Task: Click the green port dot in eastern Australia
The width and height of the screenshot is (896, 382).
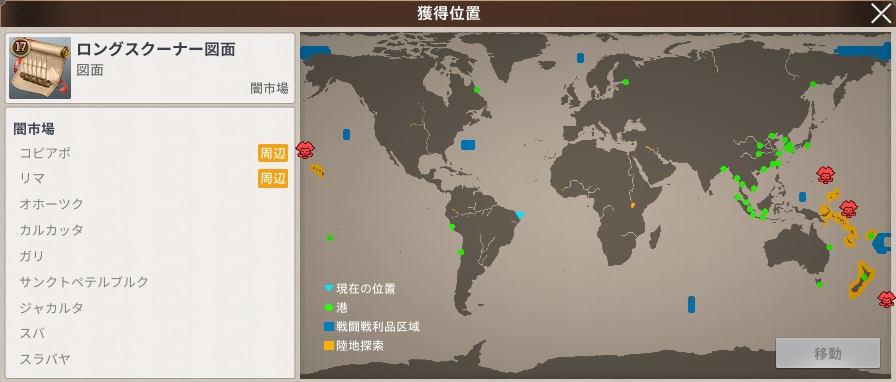Action: (829, 247)
